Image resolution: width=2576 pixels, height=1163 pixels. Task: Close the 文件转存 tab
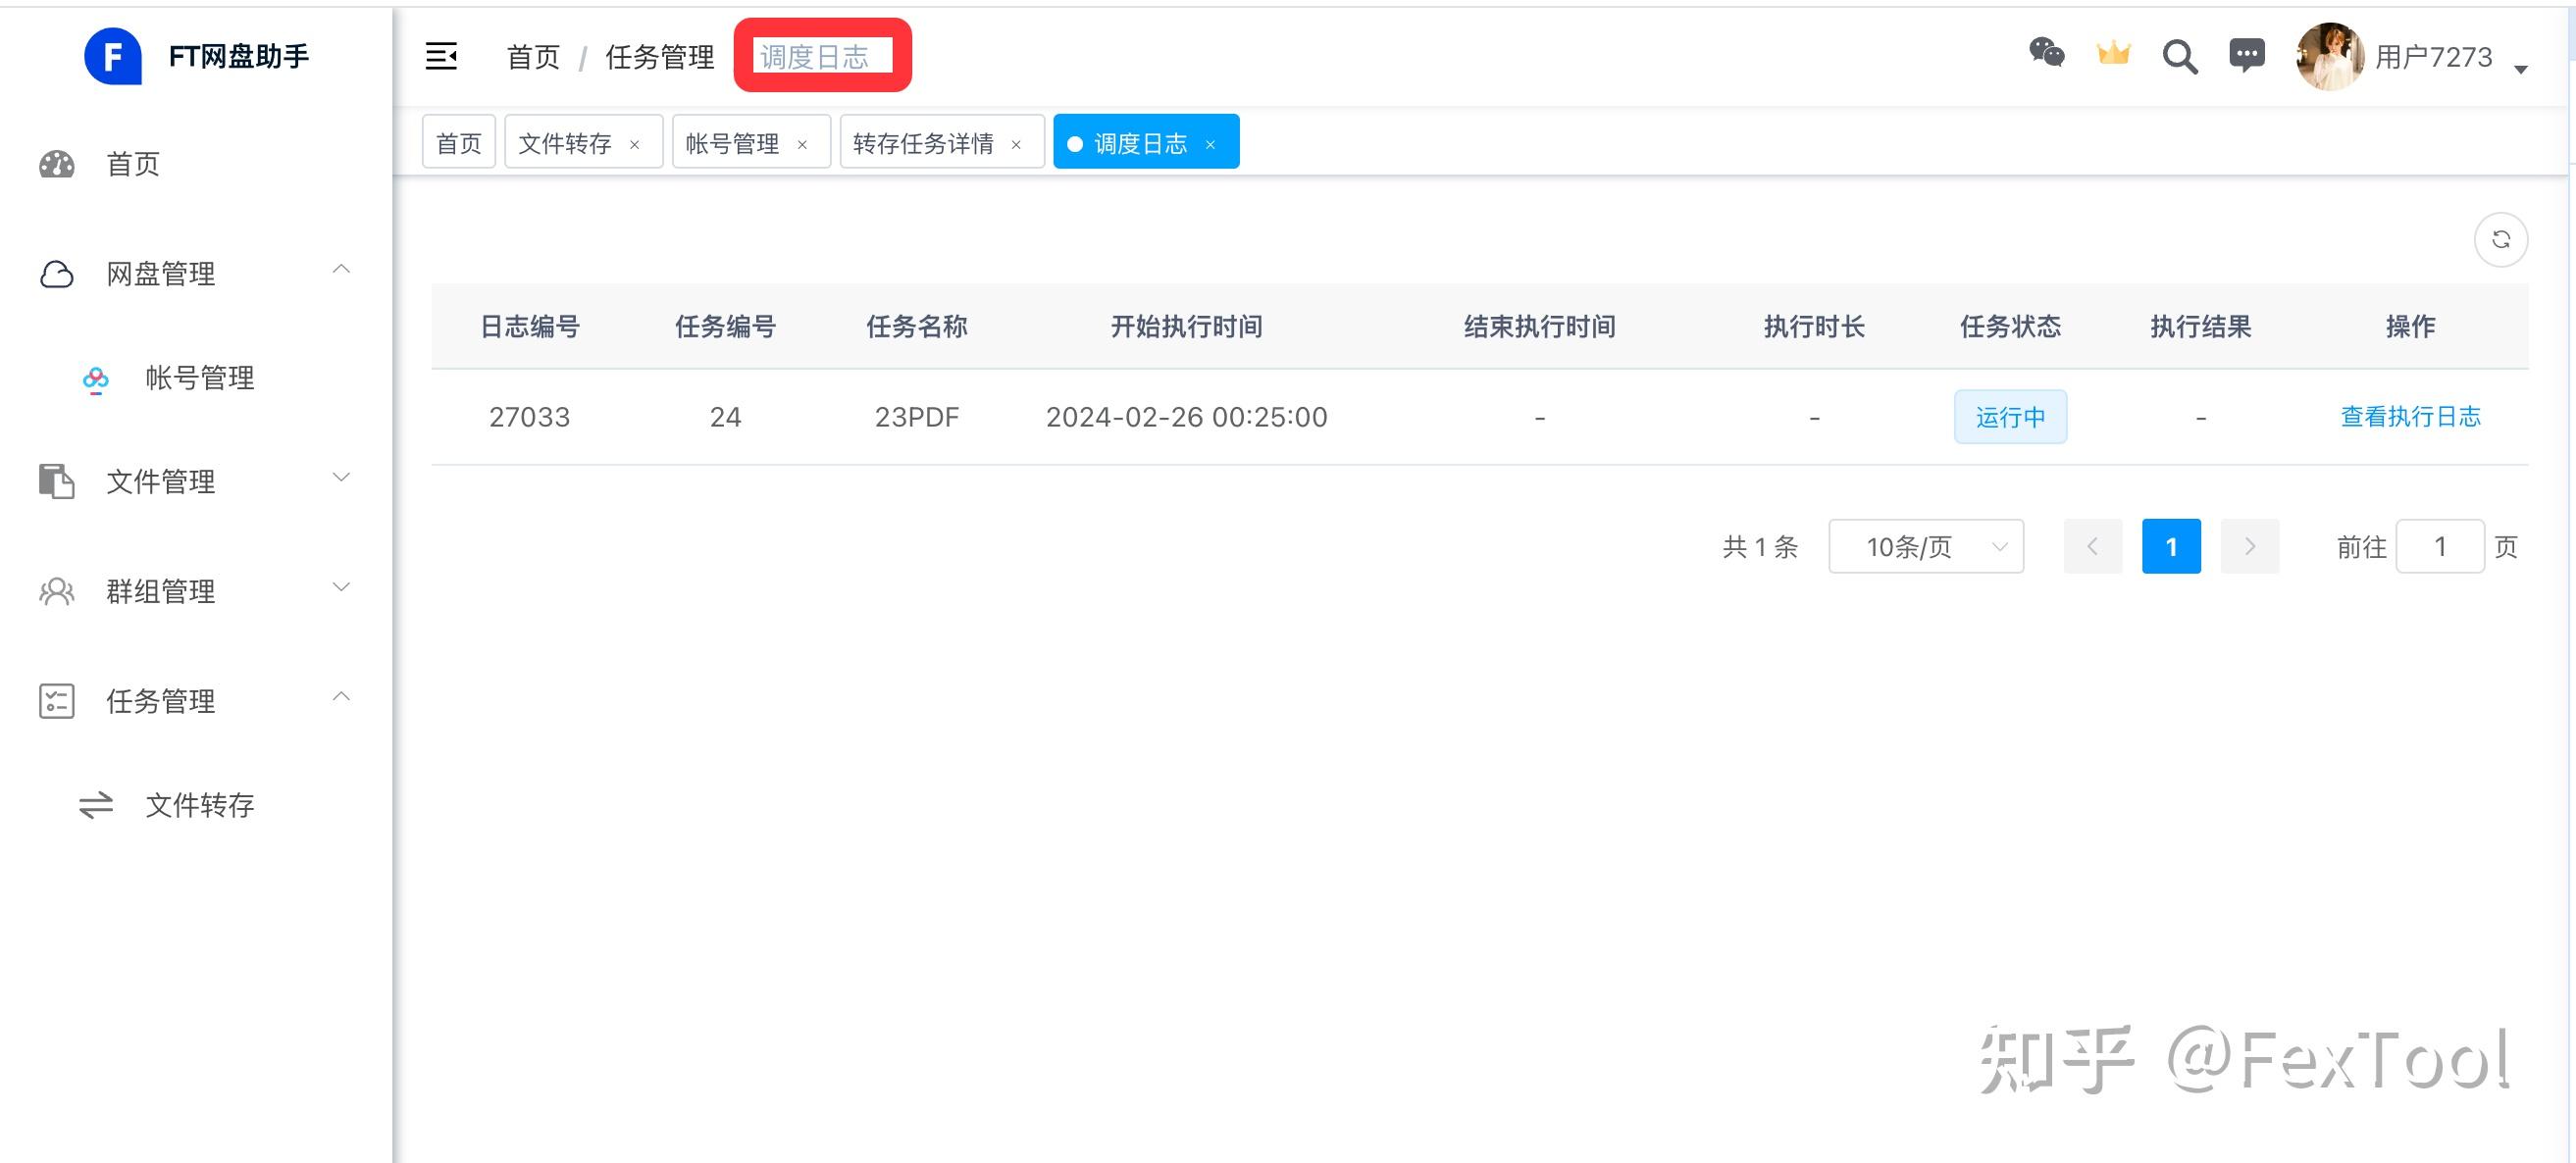pos(634,145)
